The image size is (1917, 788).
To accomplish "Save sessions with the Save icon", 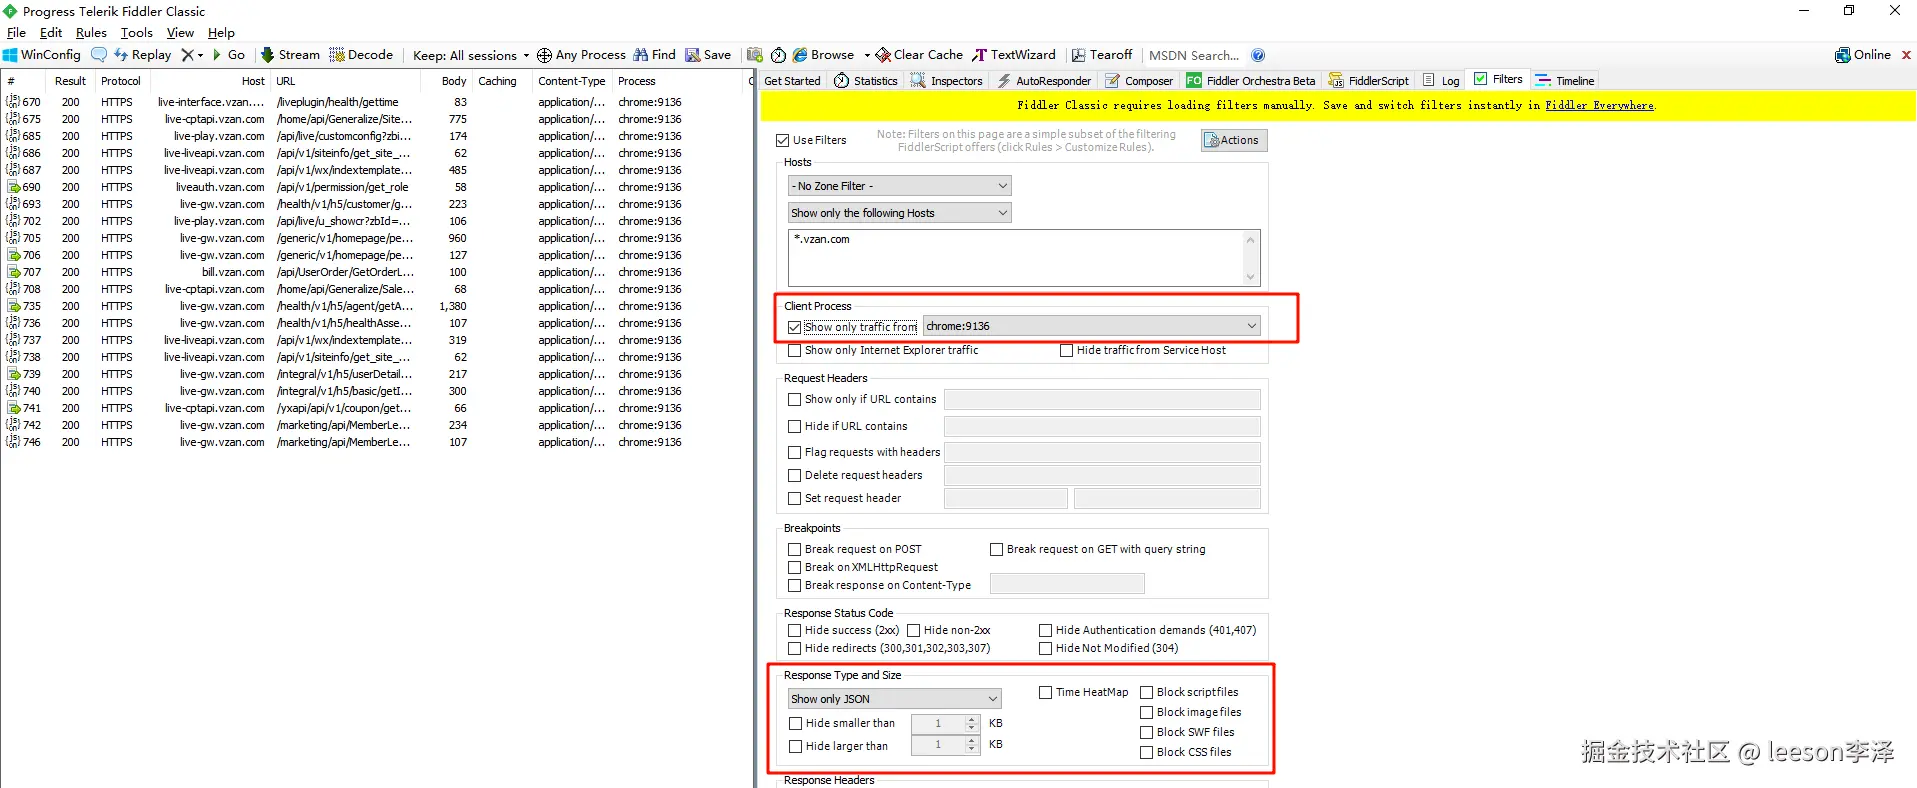I will [x=708, y=55].
